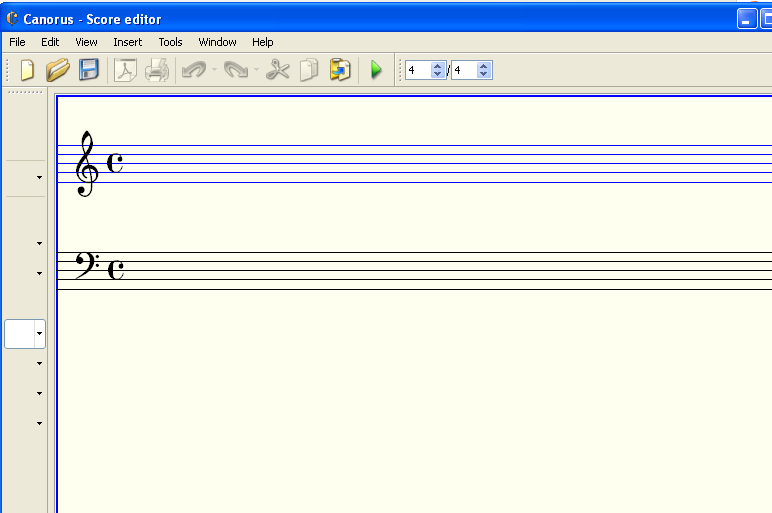Click the denominator field after the slash
772x513 pixels.
(x=464, y=70)
